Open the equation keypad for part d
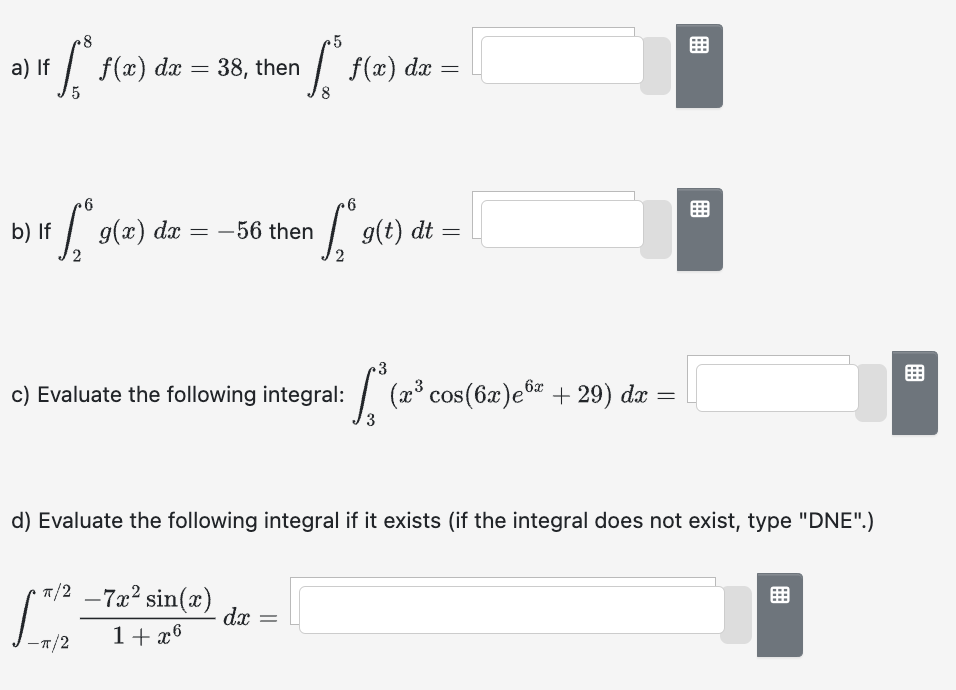 (780, 614)
